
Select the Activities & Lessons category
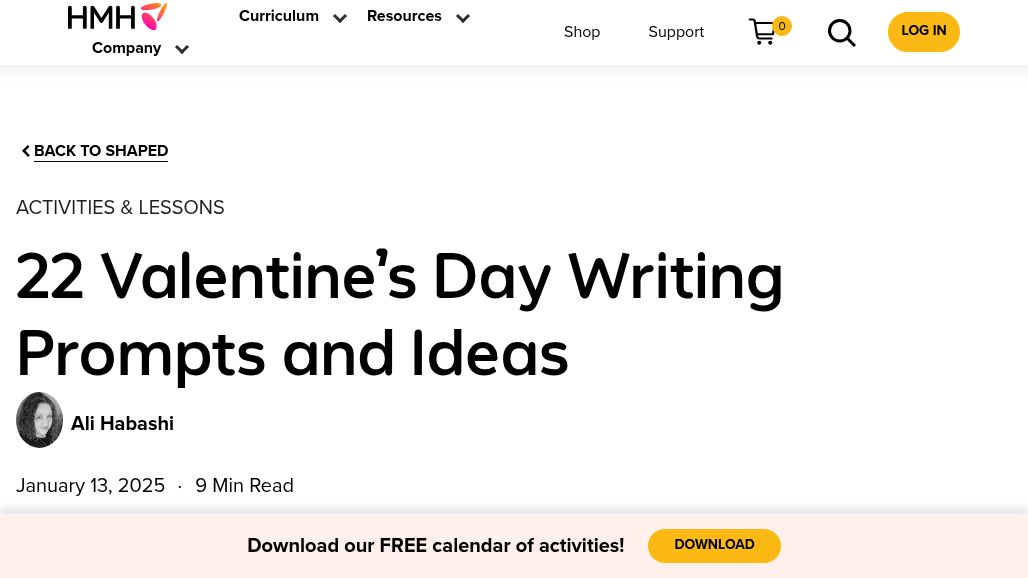click(120, 208)
